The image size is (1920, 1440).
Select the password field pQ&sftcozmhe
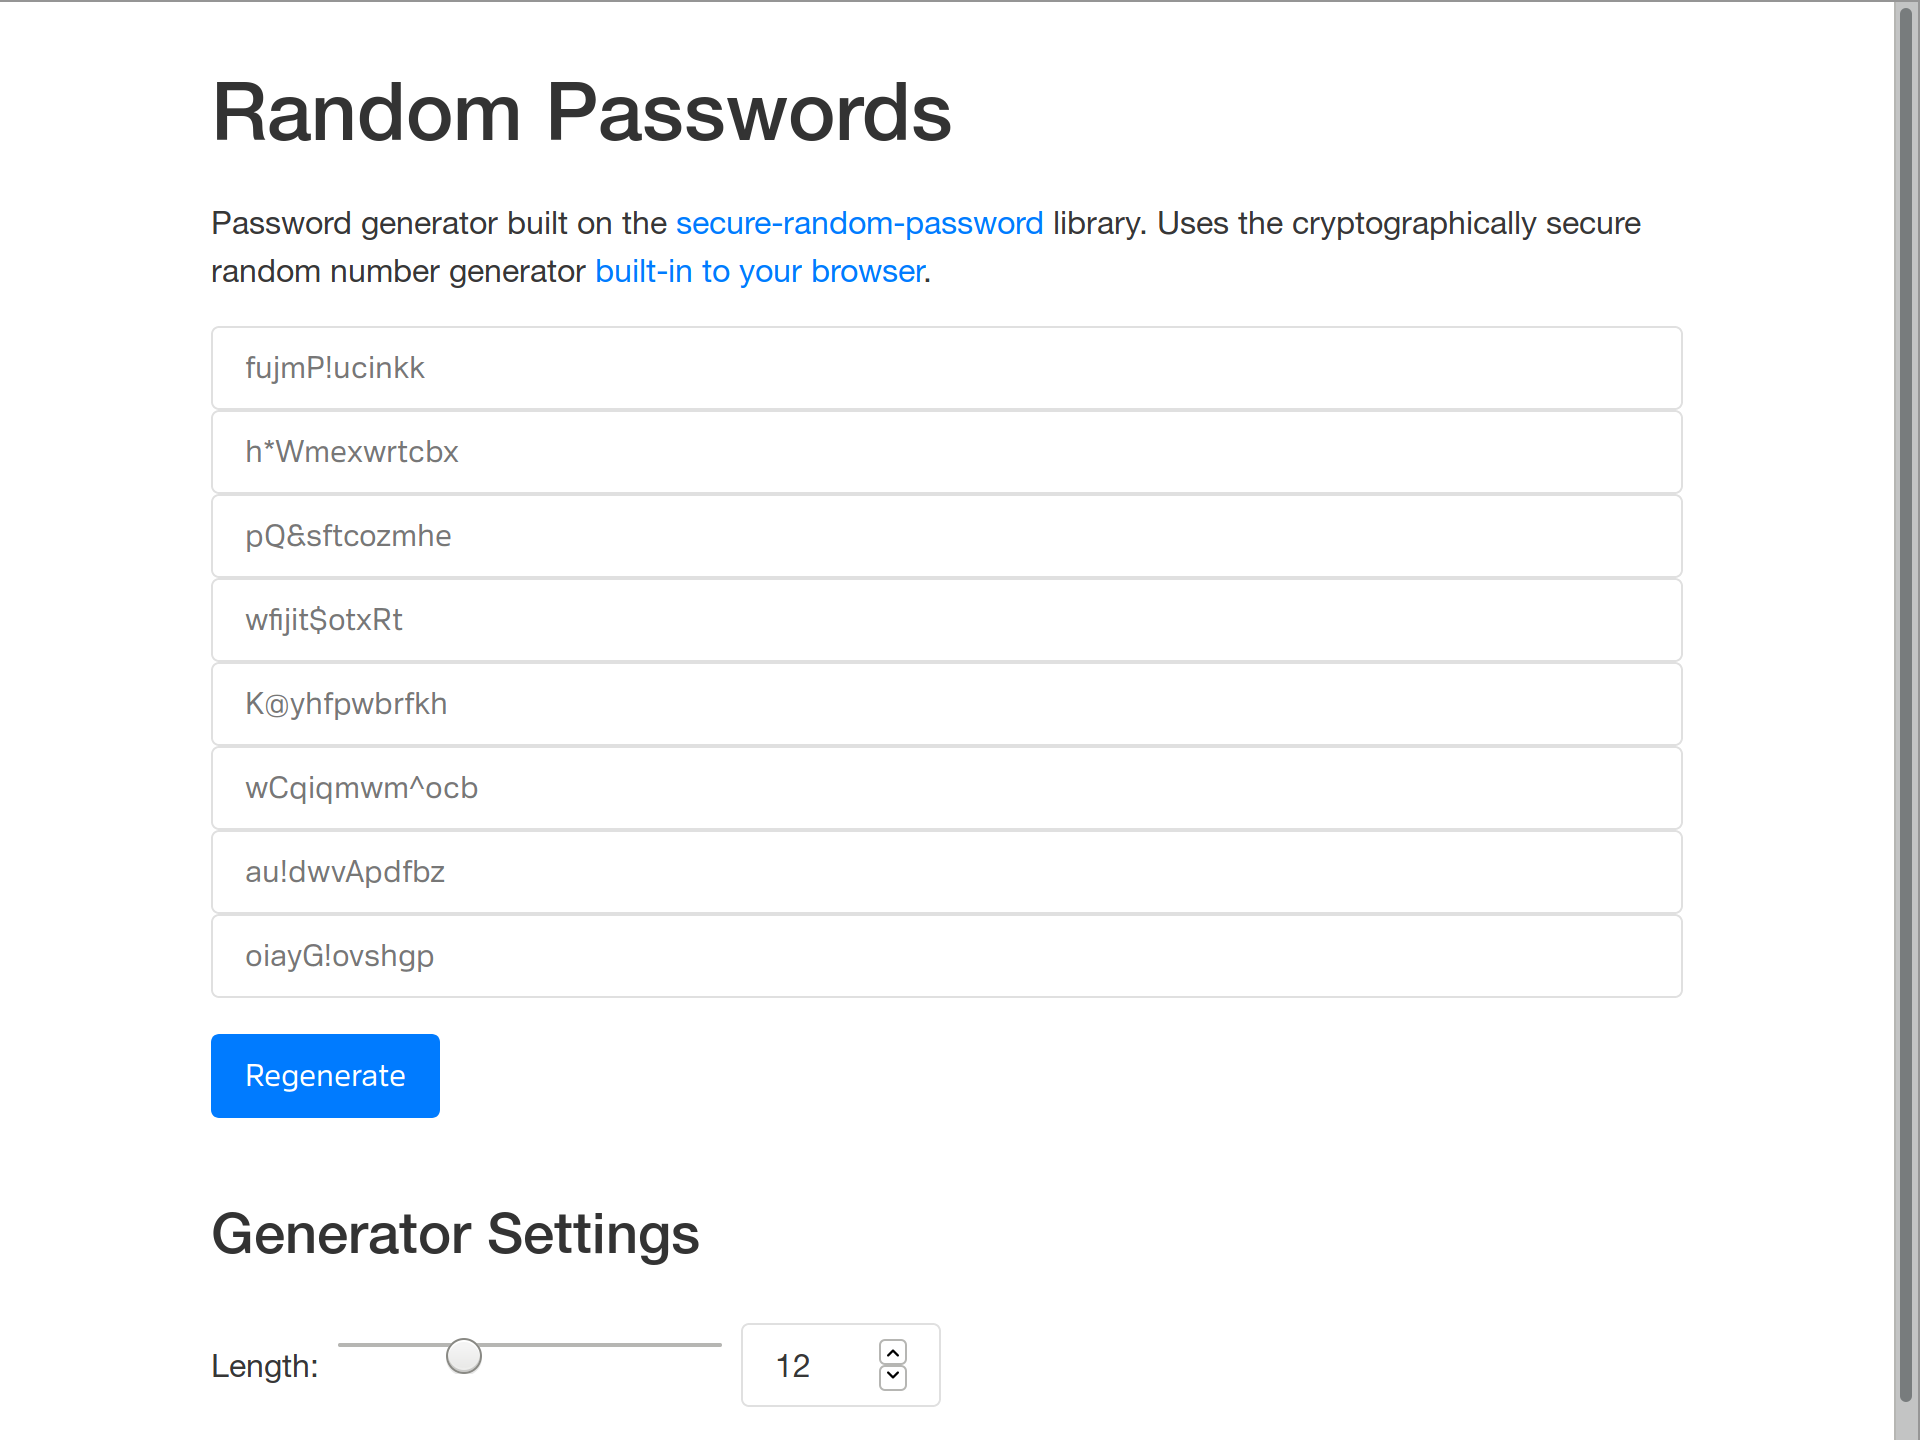coord(946,536)
